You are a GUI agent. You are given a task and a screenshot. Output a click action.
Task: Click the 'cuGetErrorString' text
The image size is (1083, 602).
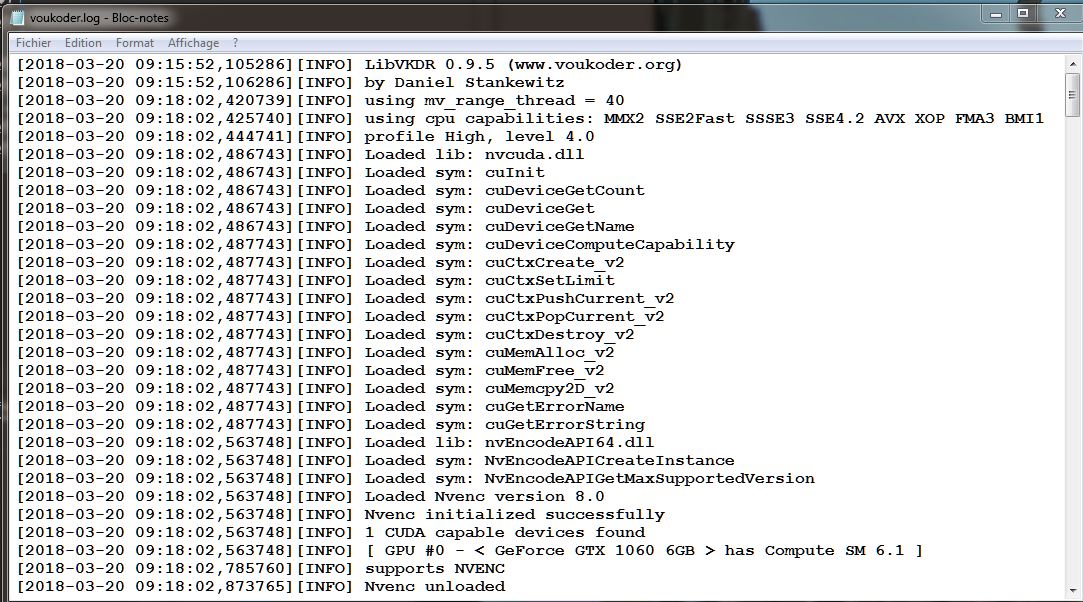[x=564, y=424]
